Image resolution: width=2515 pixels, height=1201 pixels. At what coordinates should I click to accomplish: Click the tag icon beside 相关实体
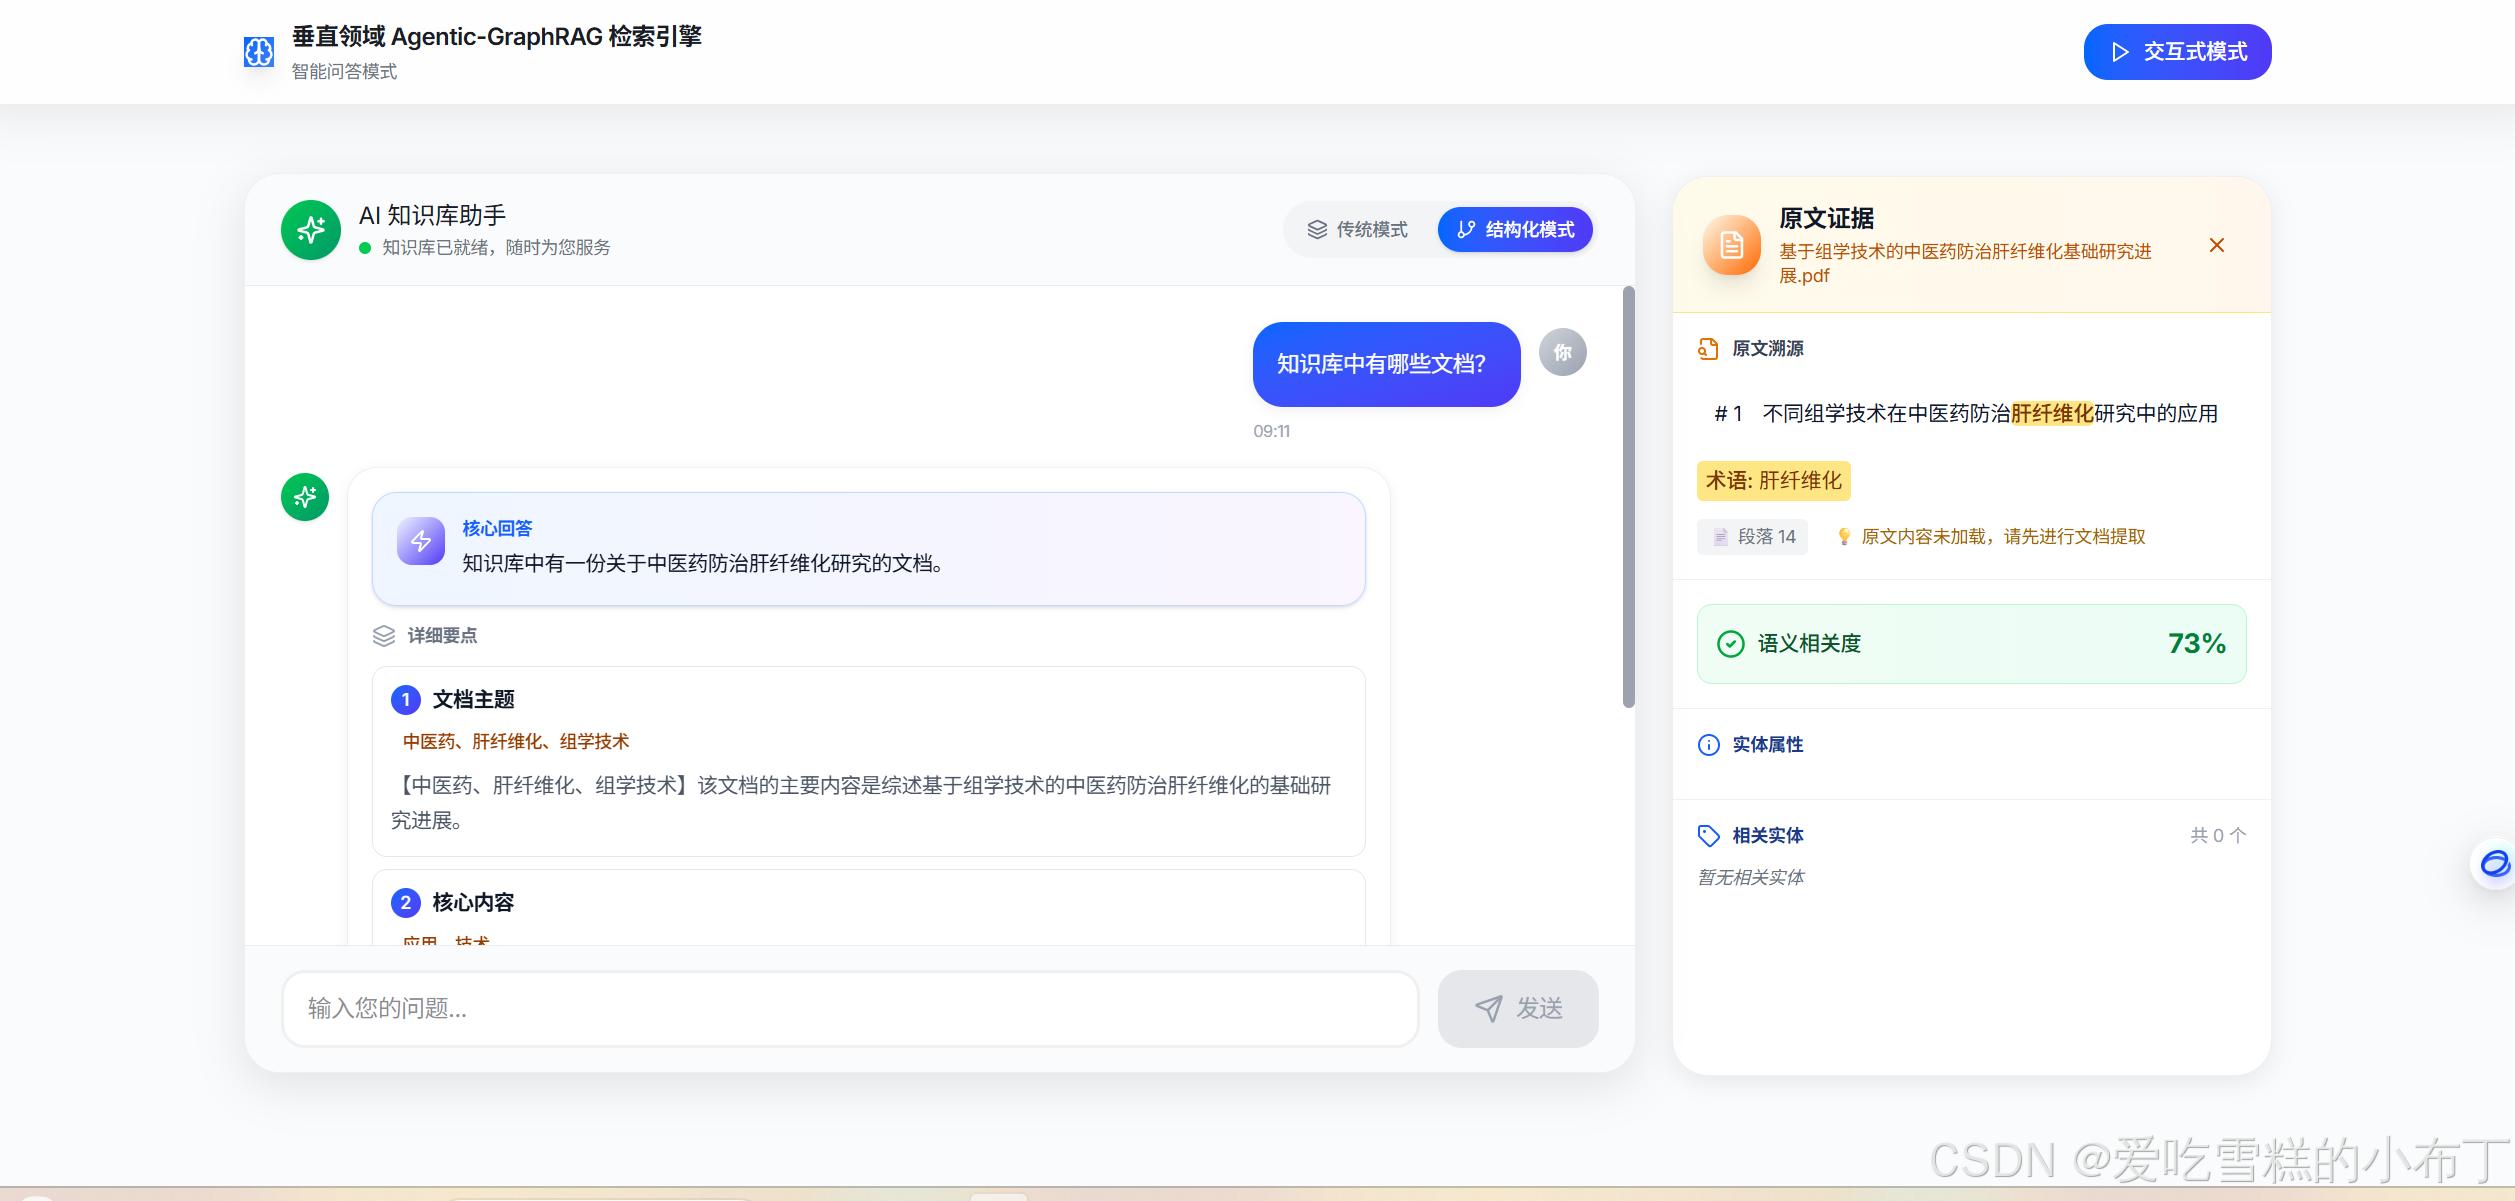1708,836
